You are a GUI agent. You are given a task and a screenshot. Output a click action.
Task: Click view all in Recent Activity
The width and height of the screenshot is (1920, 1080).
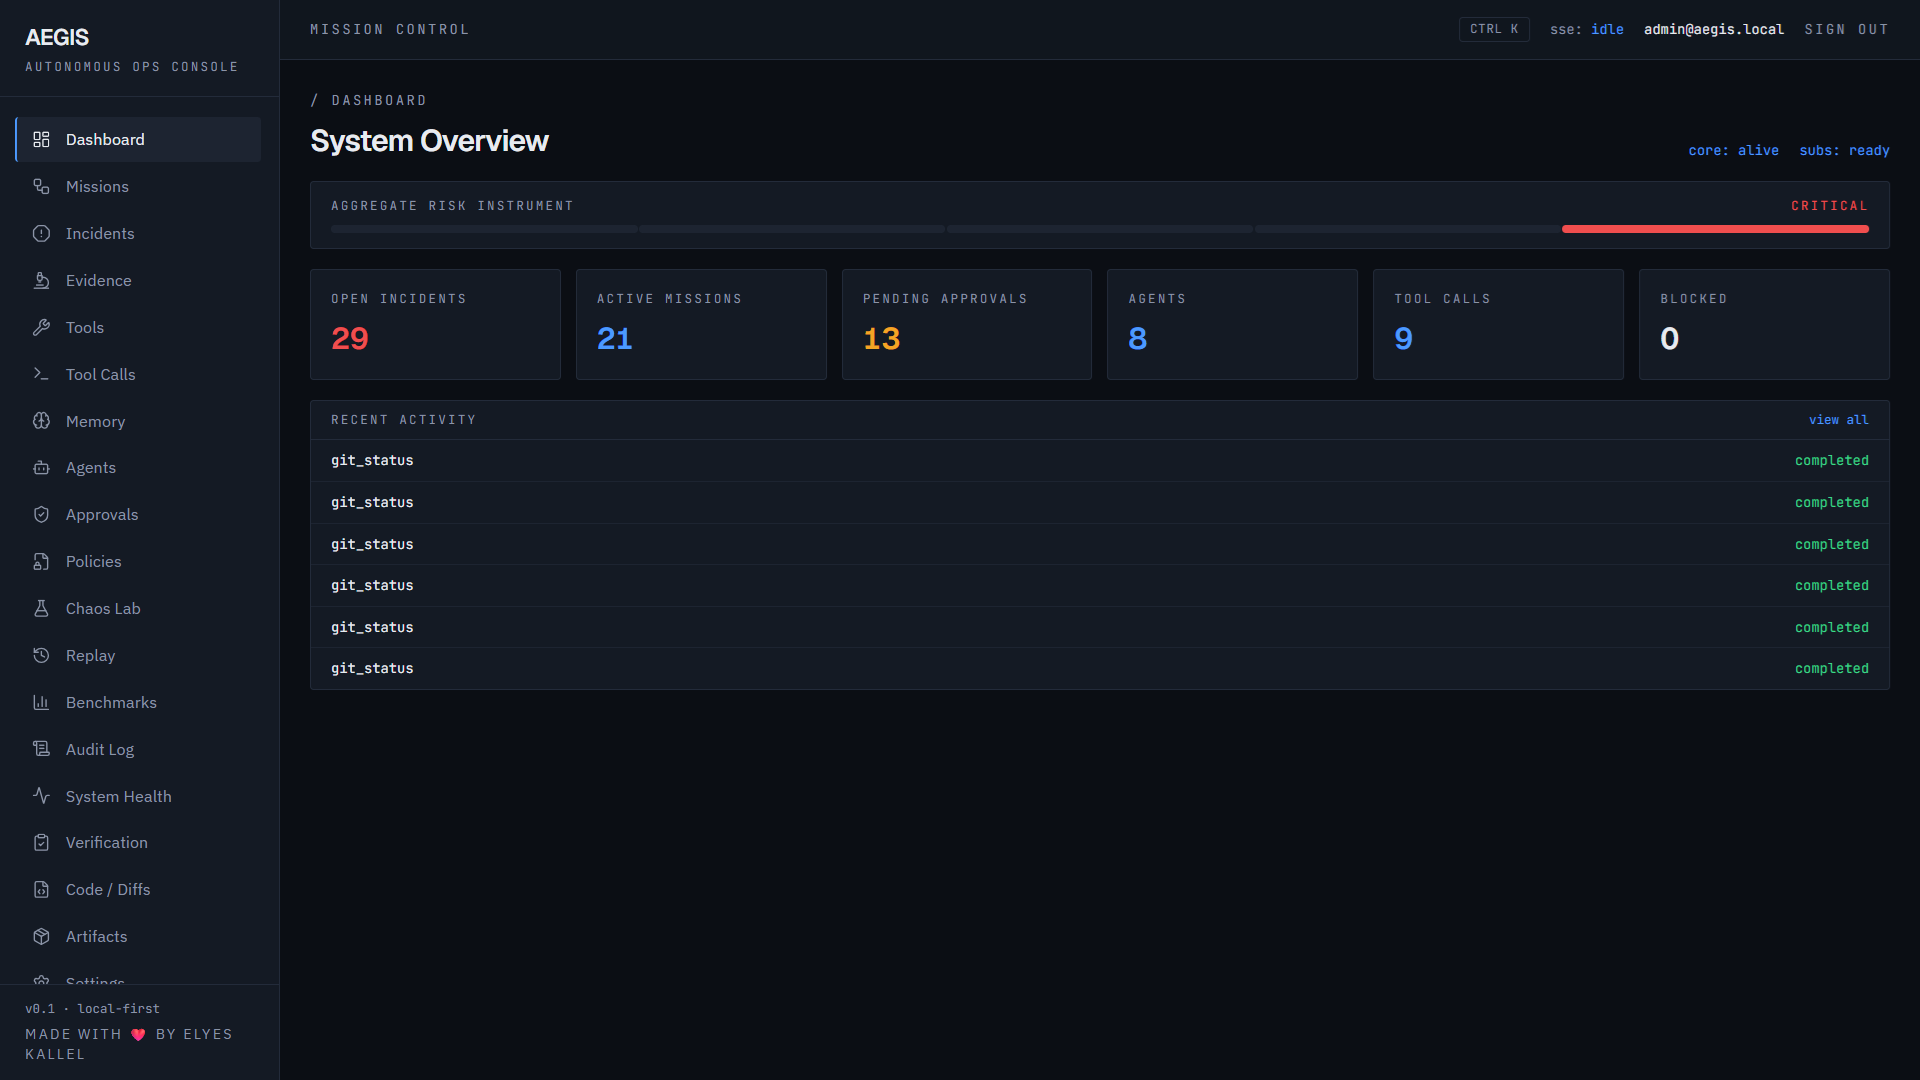pyautogui.click(x=1838, y=420)
